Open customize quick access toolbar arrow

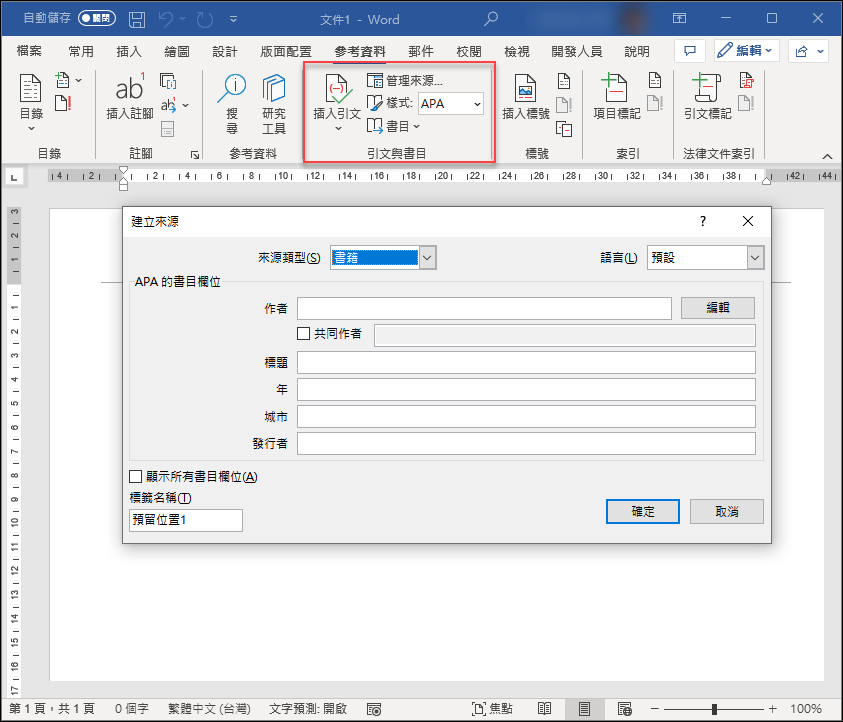(x=233, y=19)
